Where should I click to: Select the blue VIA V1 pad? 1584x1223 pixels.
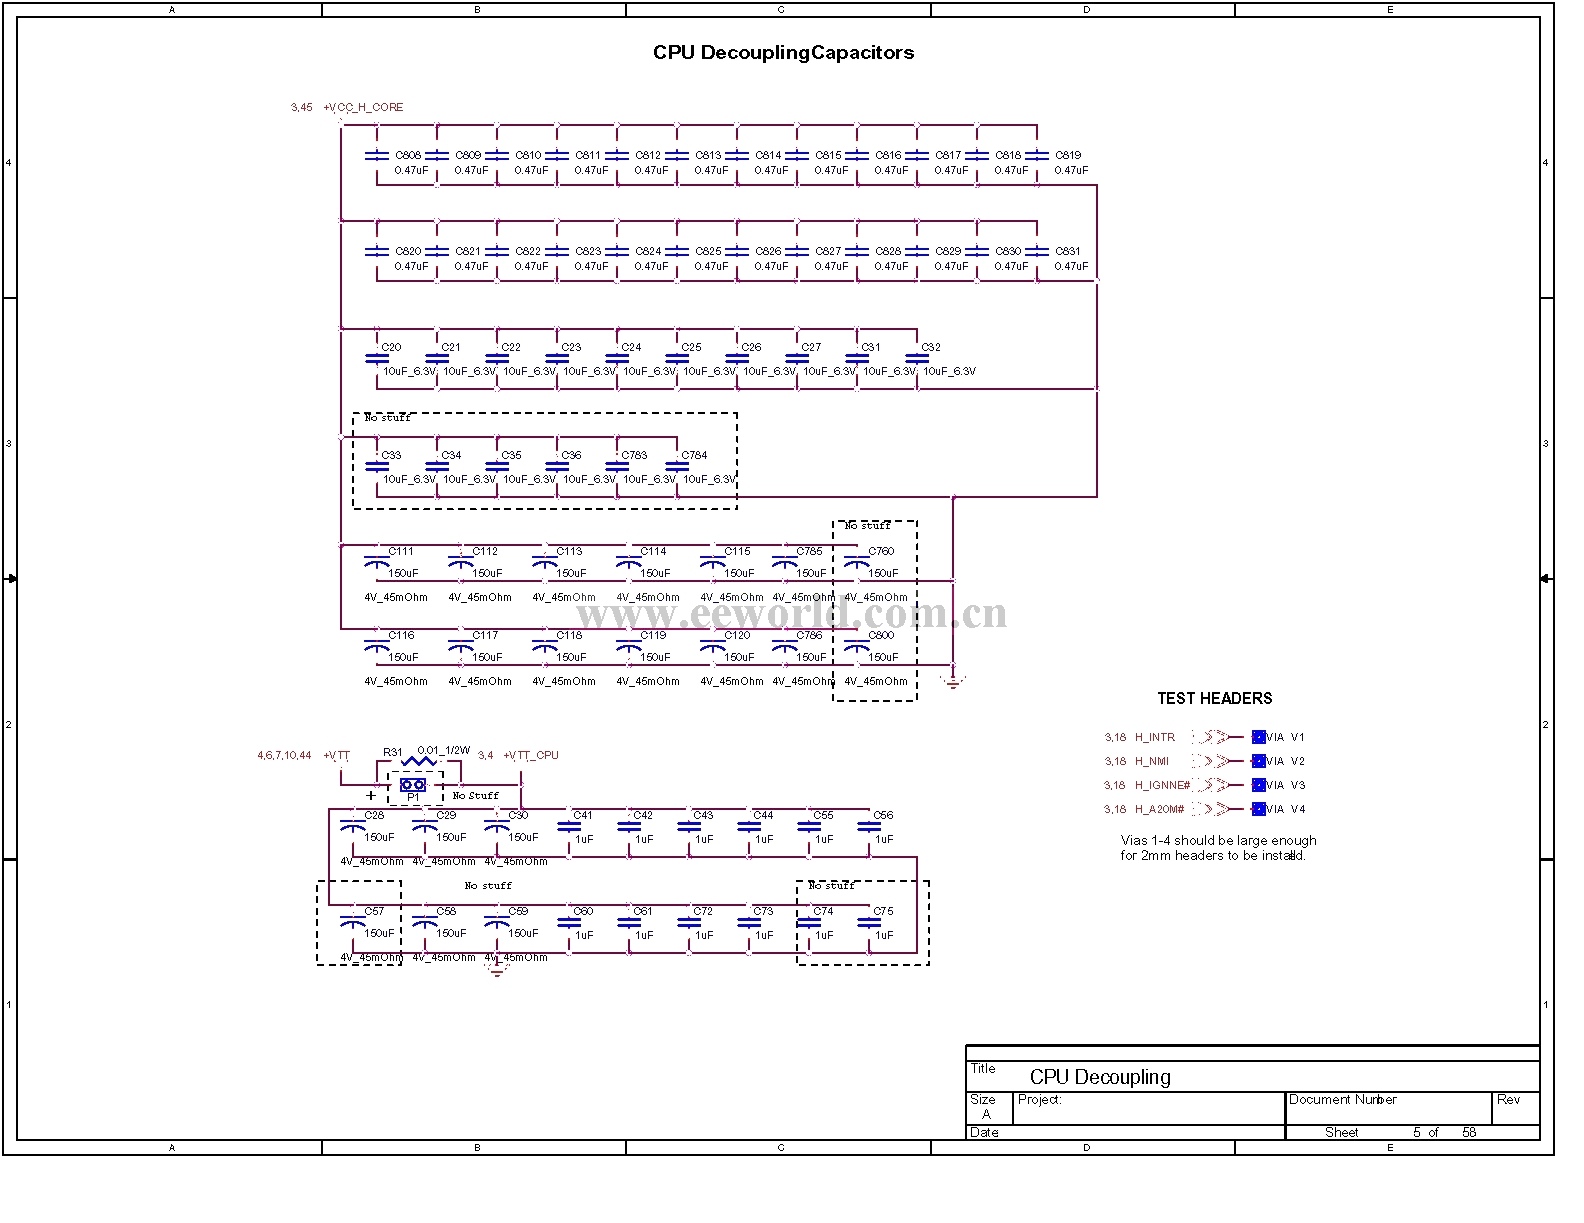1259,737
